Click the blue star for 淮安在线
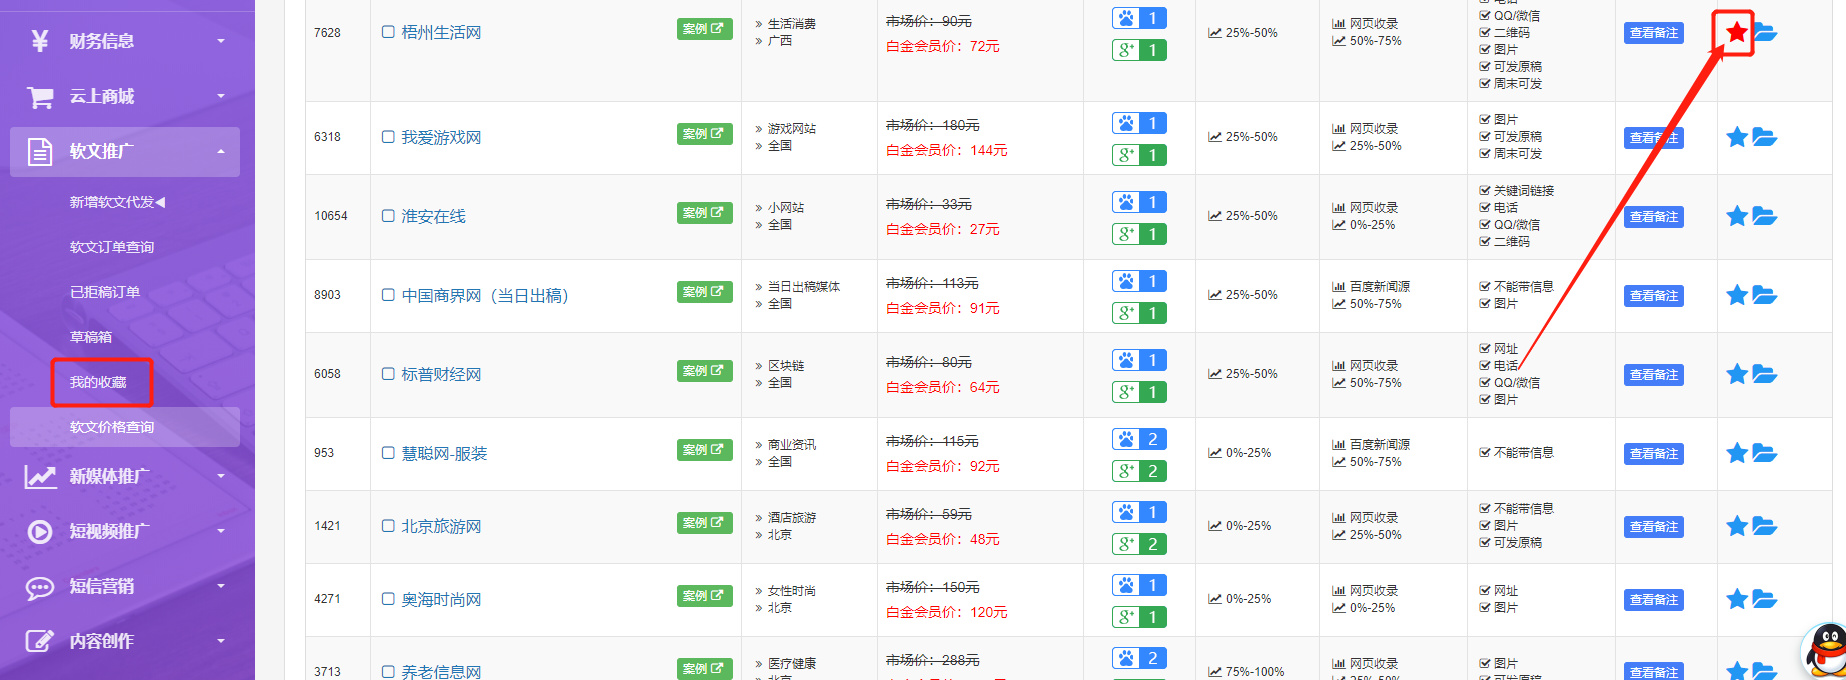Screen dimensions: 1846x680 tap(1737, 216)
